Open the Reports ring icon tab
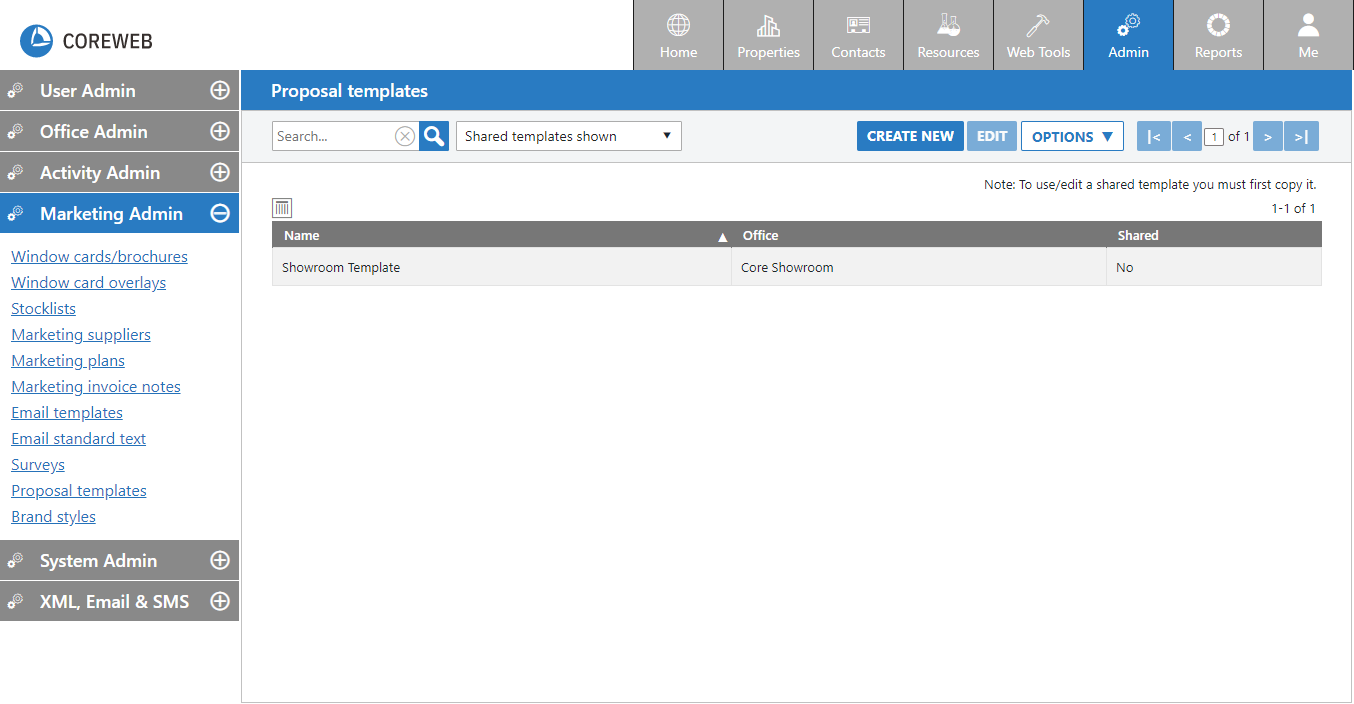The image size is (1354, 704). (x=1218, y=36)
